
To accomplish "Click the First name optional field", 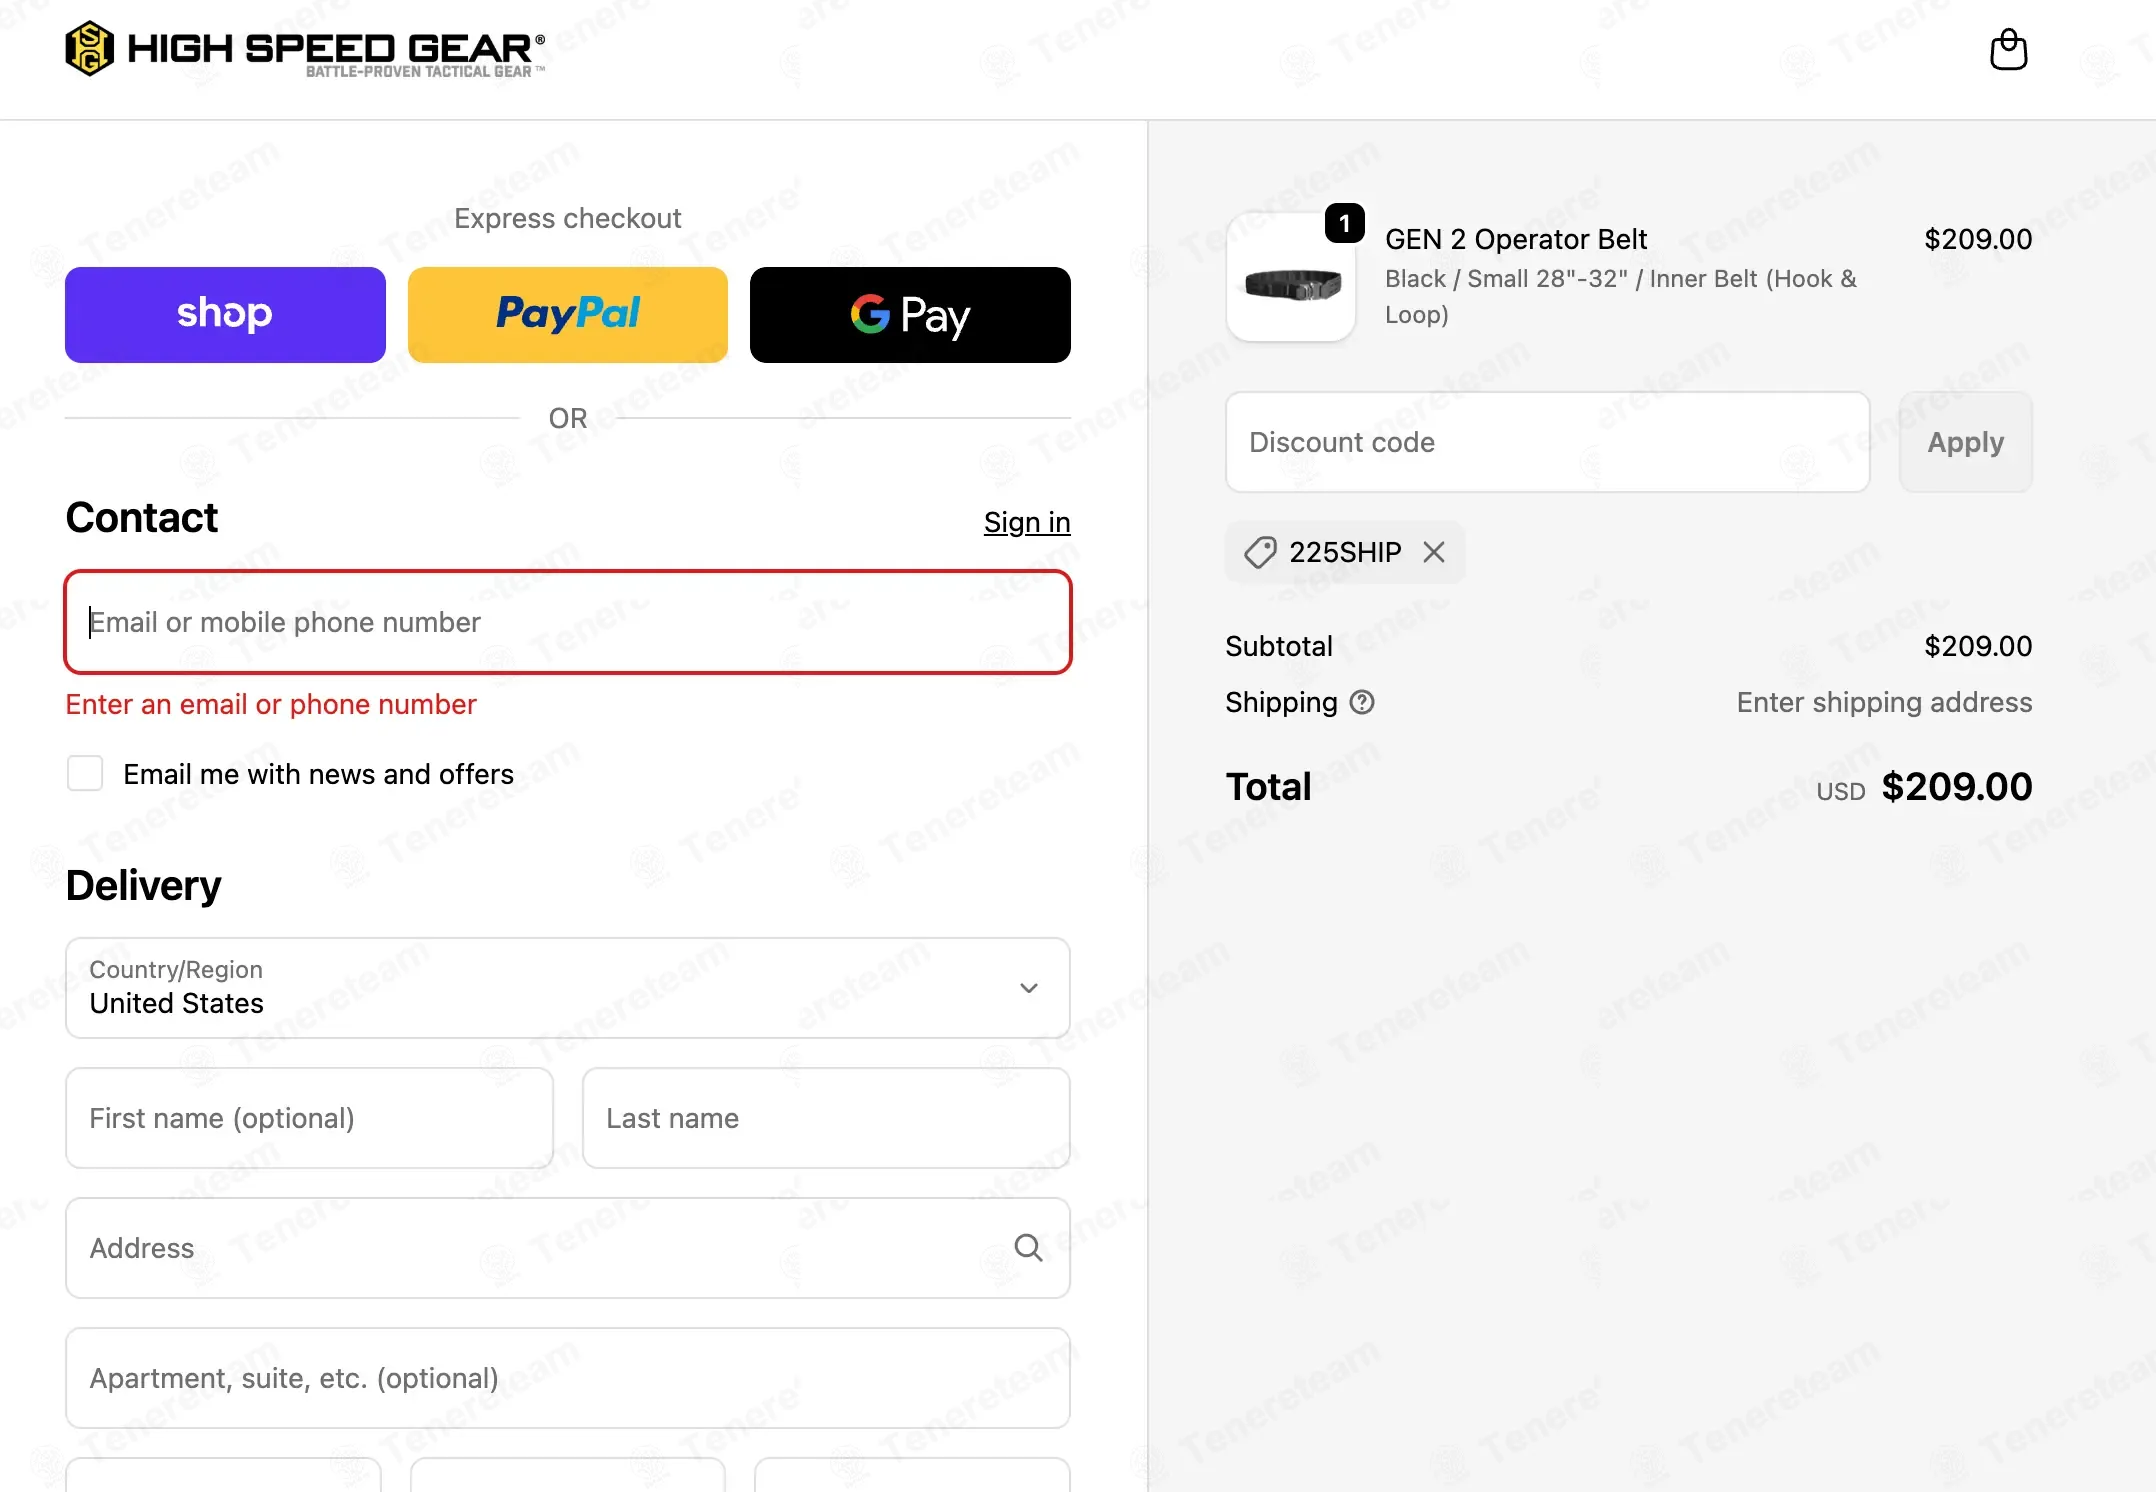I will click(x=309, y=1118).
